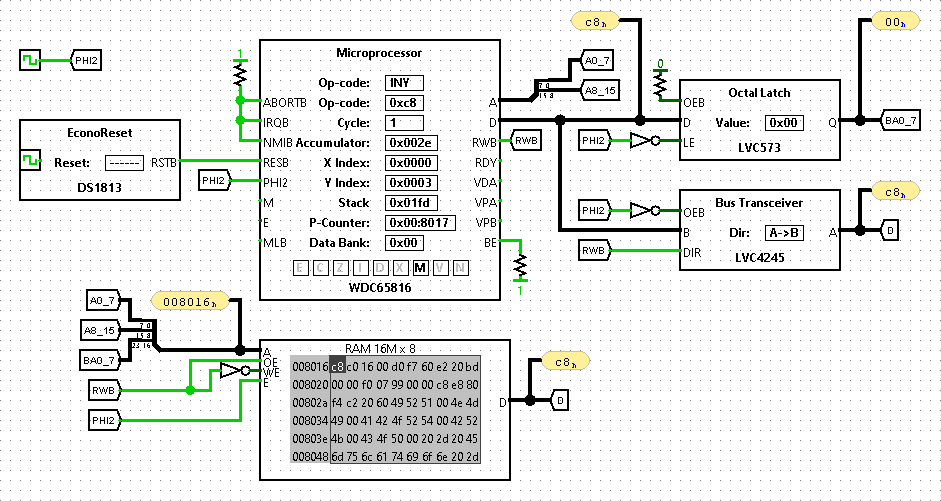
Task: Click the clock signal source feeding PHI2
Action: pos(31,61)
